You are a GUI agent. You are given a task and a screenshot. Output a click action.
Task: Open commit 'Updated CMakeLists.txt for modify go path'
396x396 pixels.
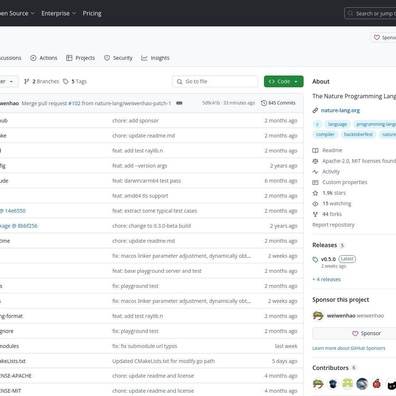tap(163, 361)
